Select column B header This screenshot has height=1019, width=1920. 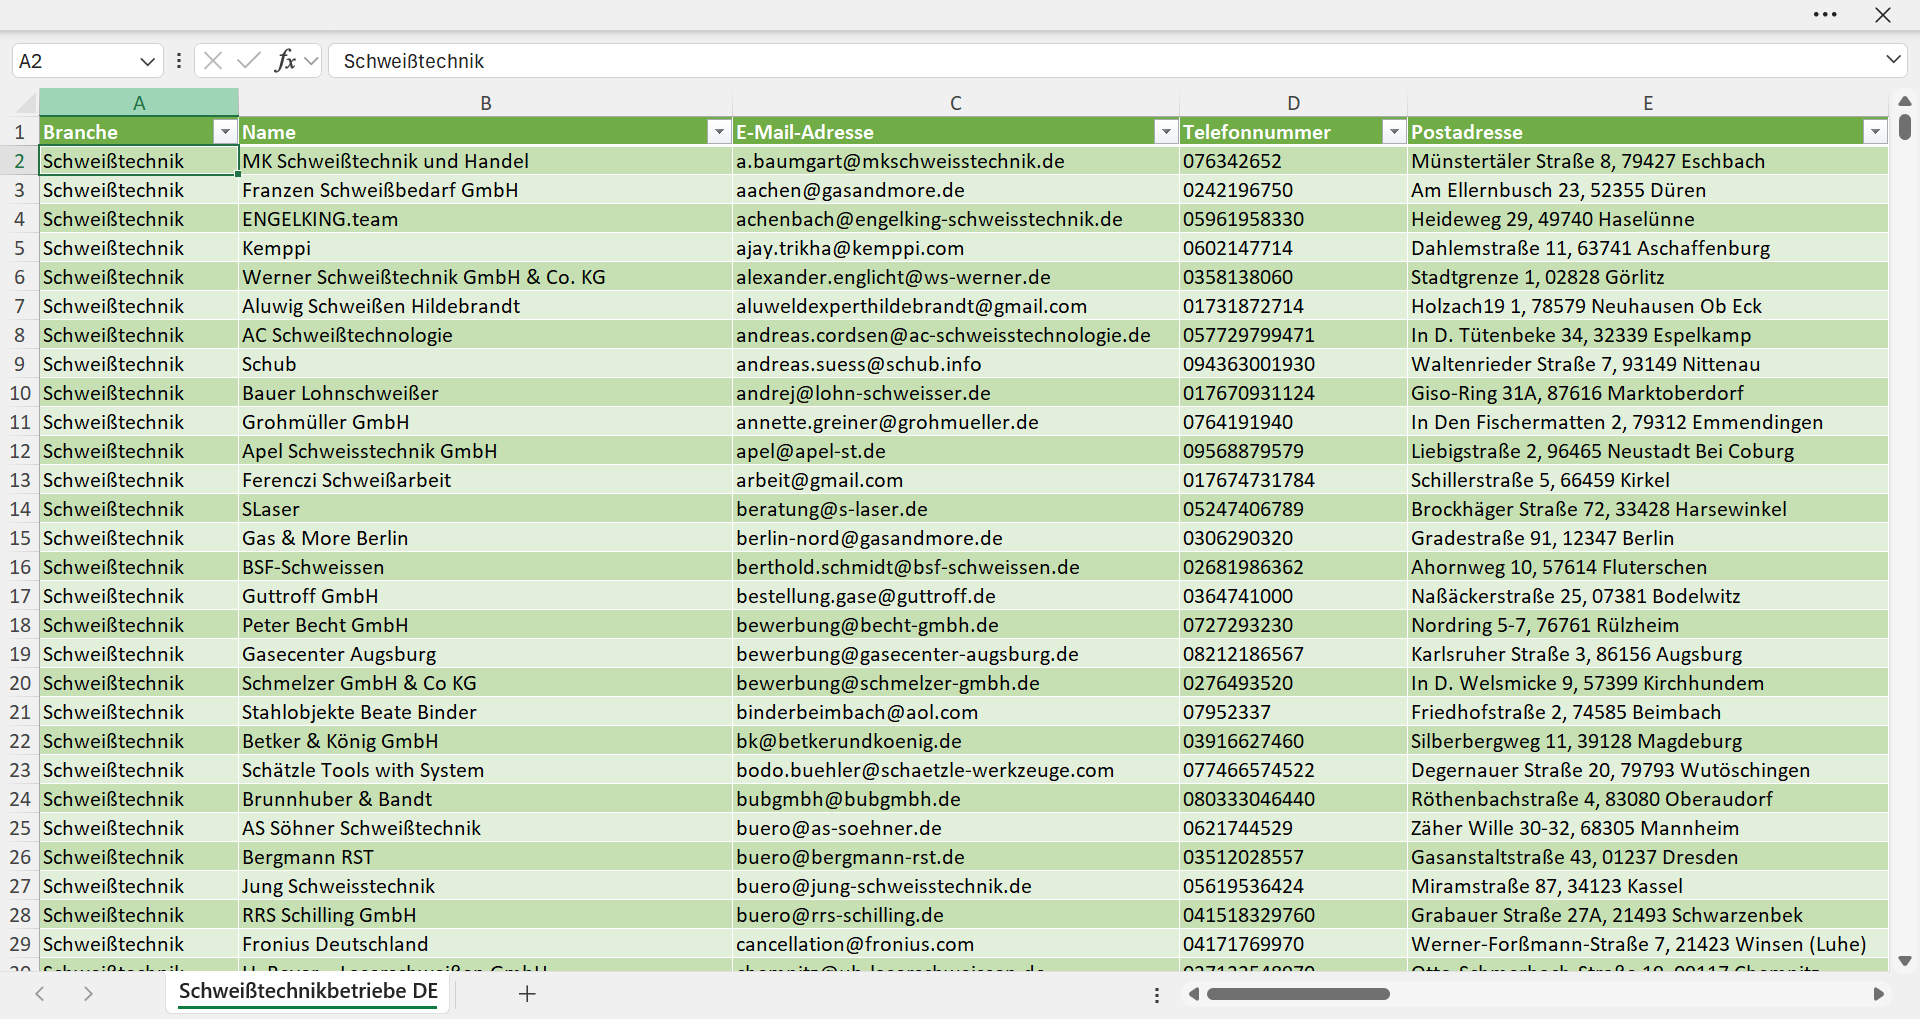coord(486,103)
